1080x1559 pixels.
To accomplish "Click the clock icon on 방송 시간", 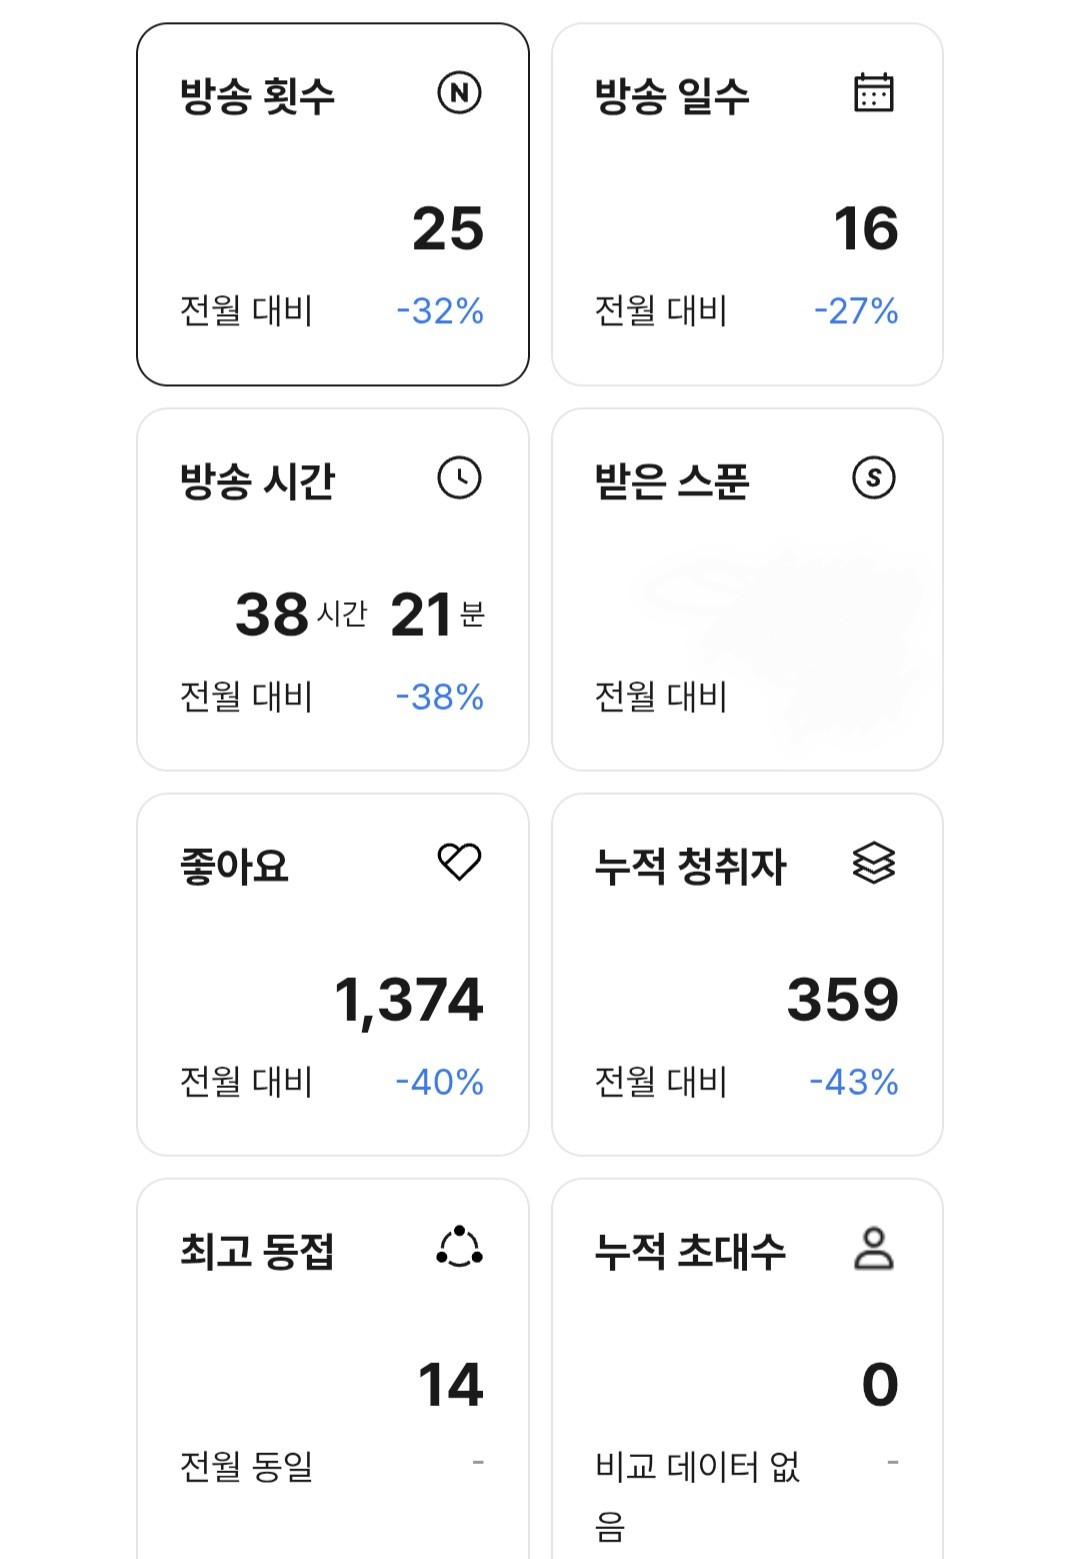I will 459,478.
